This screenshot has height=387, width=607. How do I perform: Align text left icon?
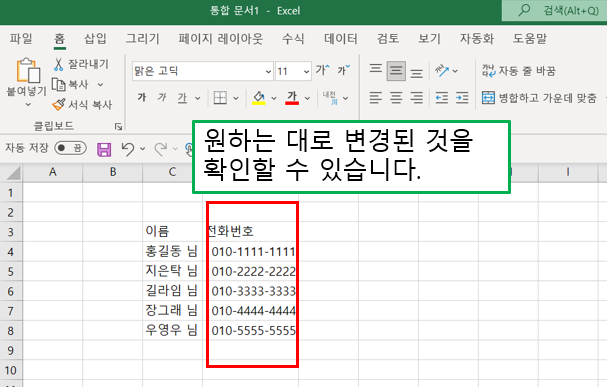point(375,98)
